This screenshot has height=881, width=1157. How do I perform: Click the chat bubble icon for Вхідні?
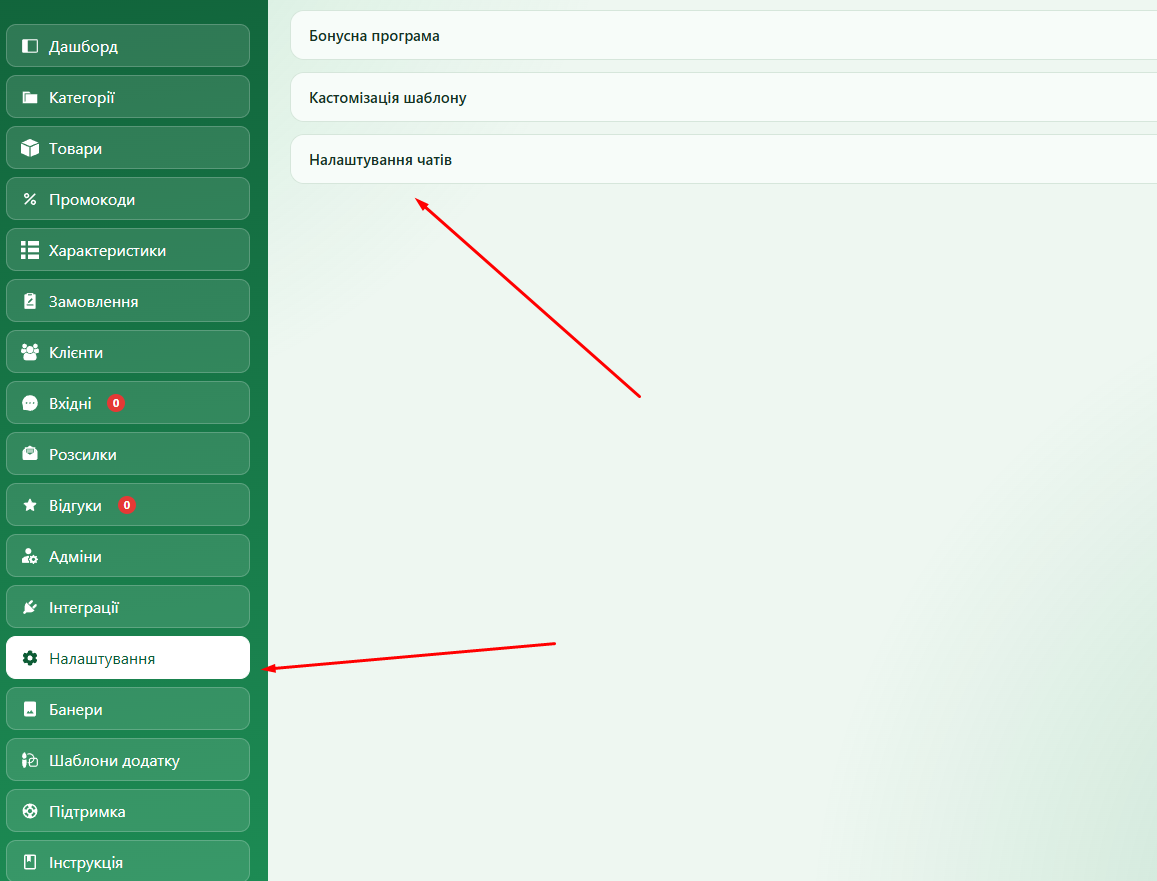pyautogui.click(x=30, y=403)
